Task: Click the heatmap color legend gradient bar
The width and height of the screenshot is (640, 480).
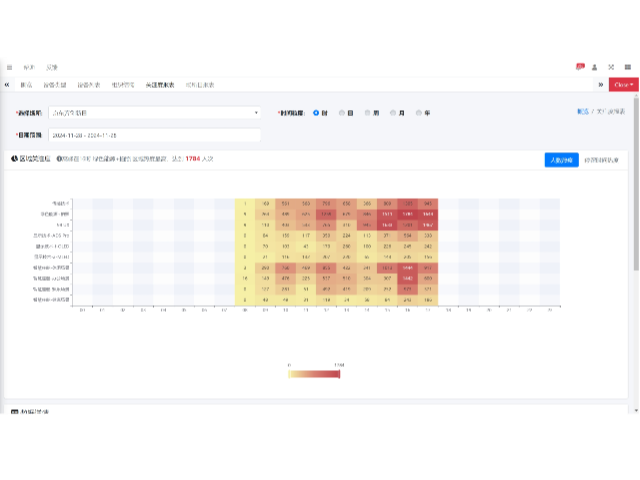Action: pos(314,374)
